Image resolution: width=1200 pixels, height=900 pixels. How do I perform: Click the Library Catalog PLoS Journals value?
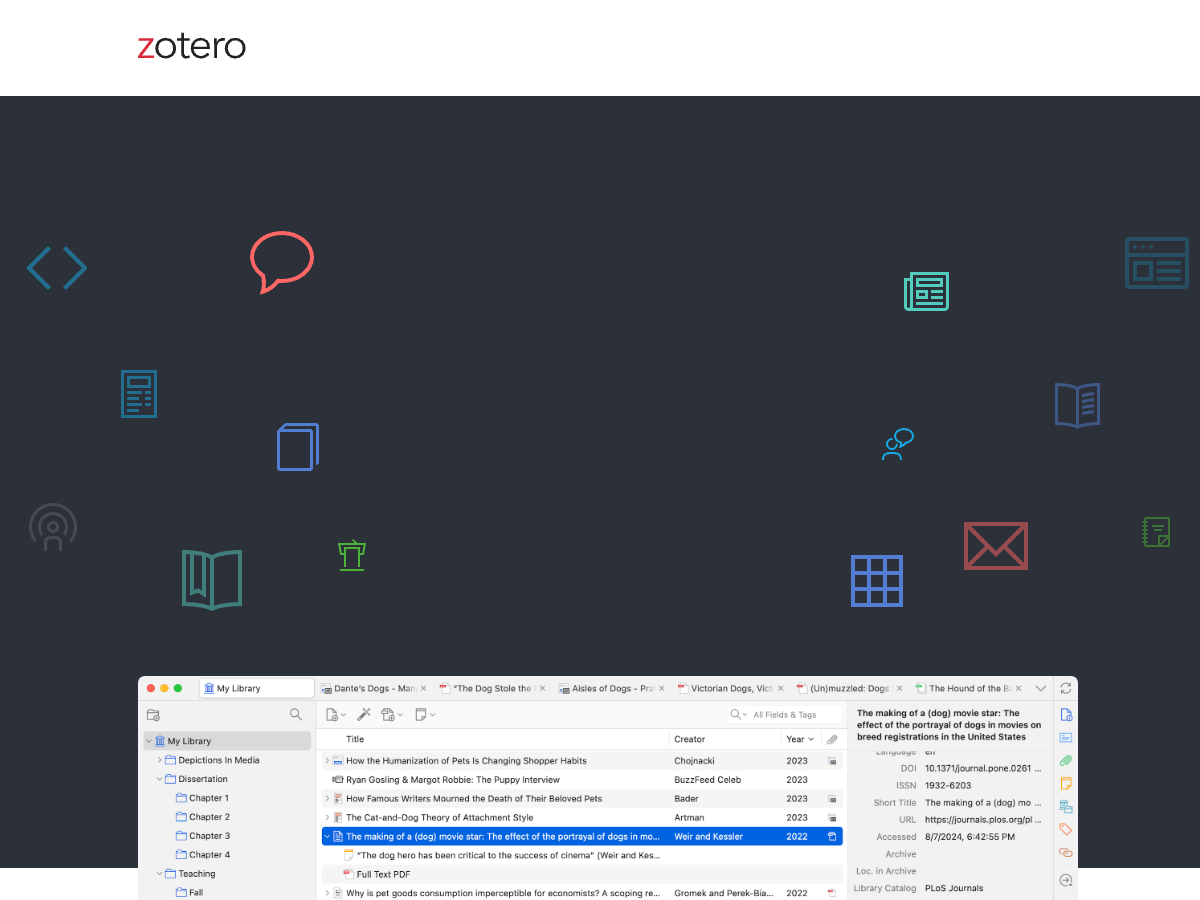(x=954, y=888)
